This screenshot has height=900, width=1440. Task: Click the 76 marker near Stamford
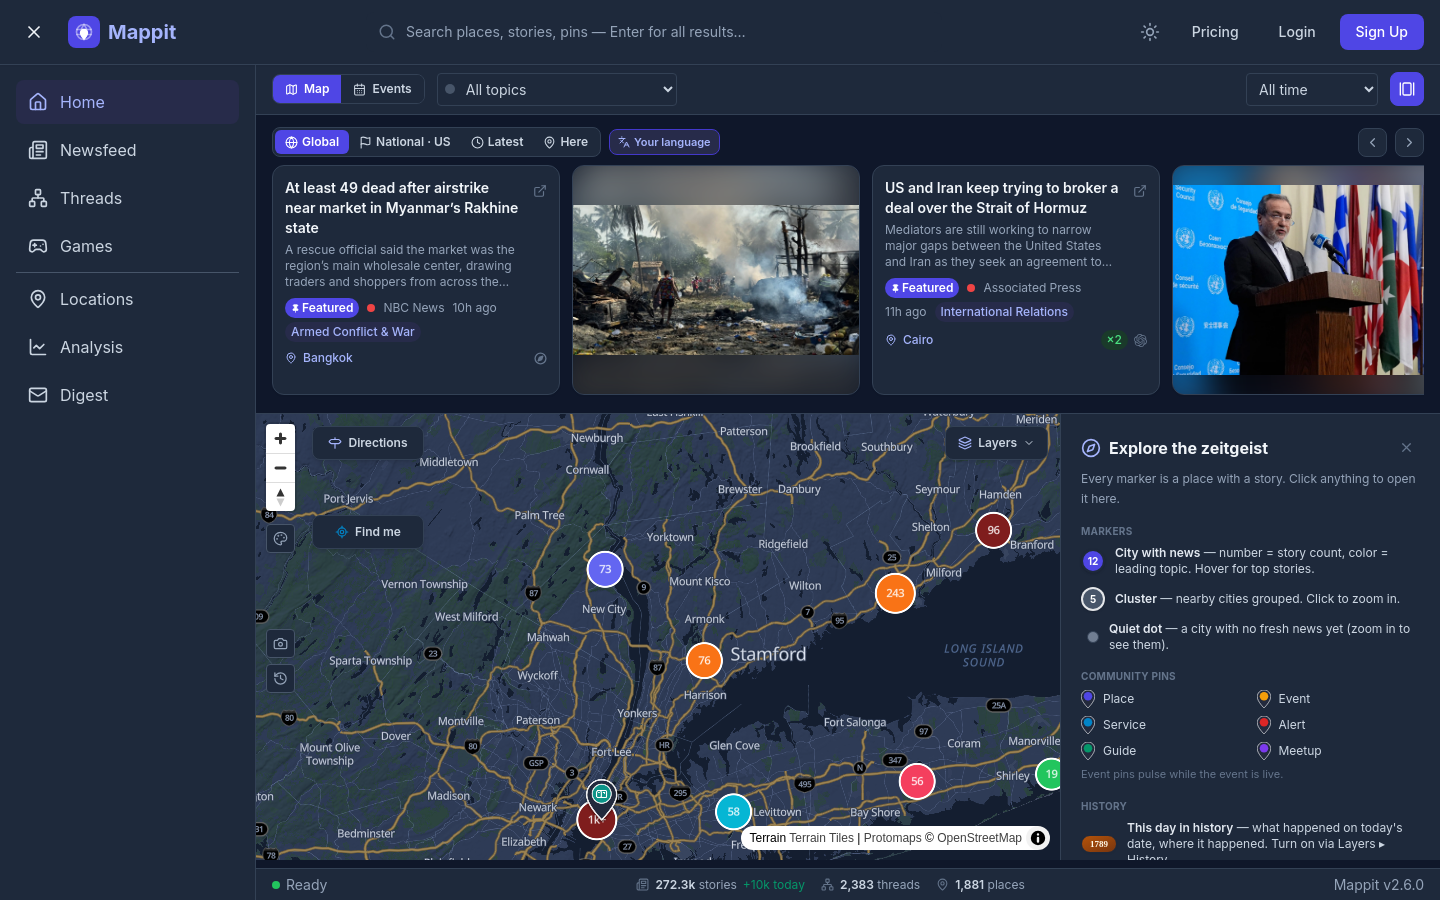tap(704, 660)
